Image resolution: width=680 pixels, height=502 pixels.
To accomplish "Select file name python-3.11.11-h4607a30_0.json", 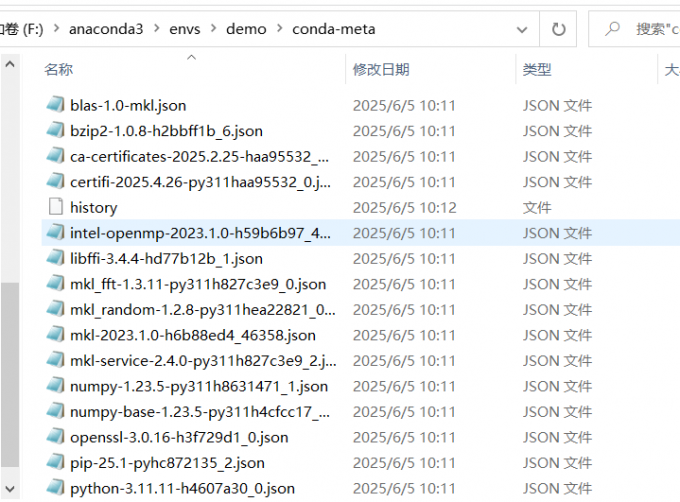I will (x=182, y=489).
